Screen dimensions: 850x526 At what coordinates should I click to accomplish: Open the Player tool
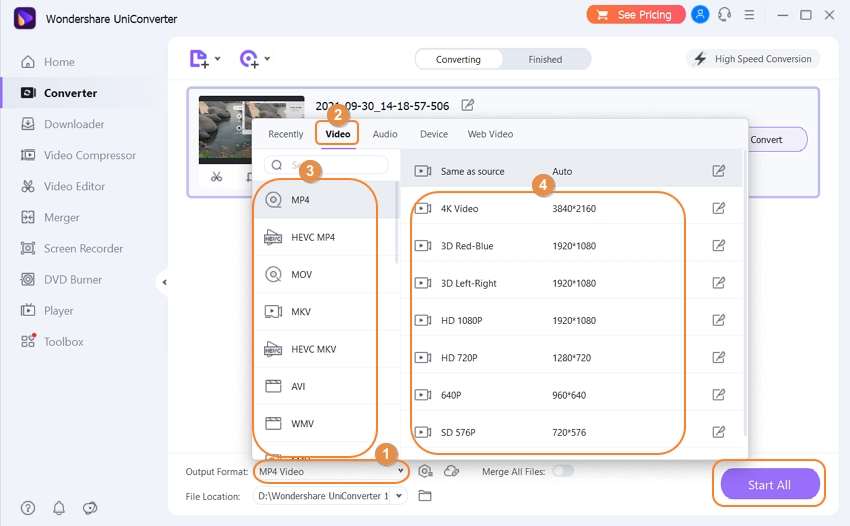pyautogui.click(x=47, y=311)
